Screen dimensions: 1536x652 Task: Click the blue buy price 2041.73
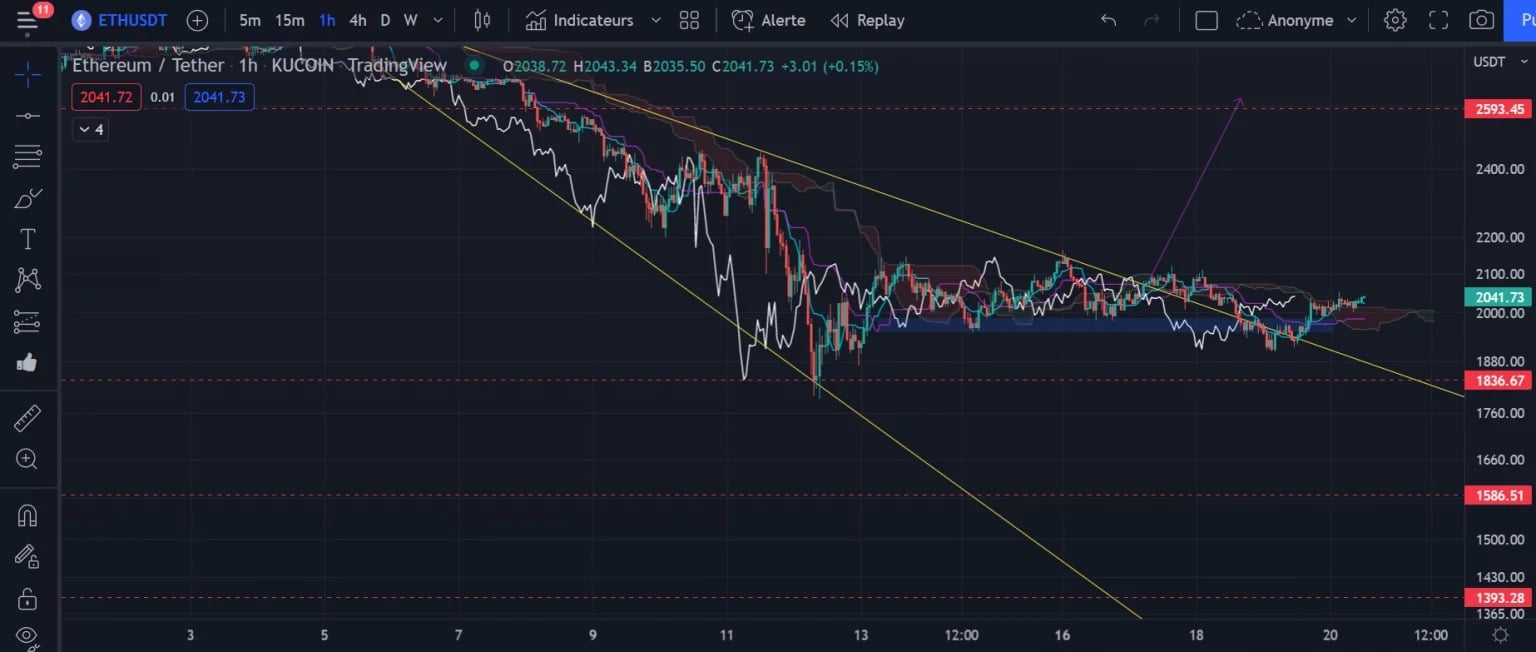(x=219, y=97)
